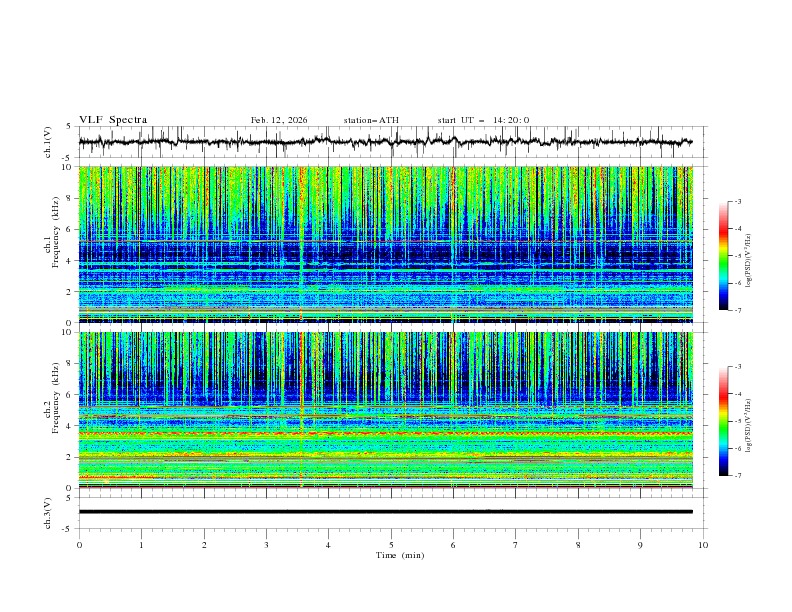Click the ch.2 "Frequency (kHz)" axis label
The image size is (792, 612).
(x=56, y=398)
